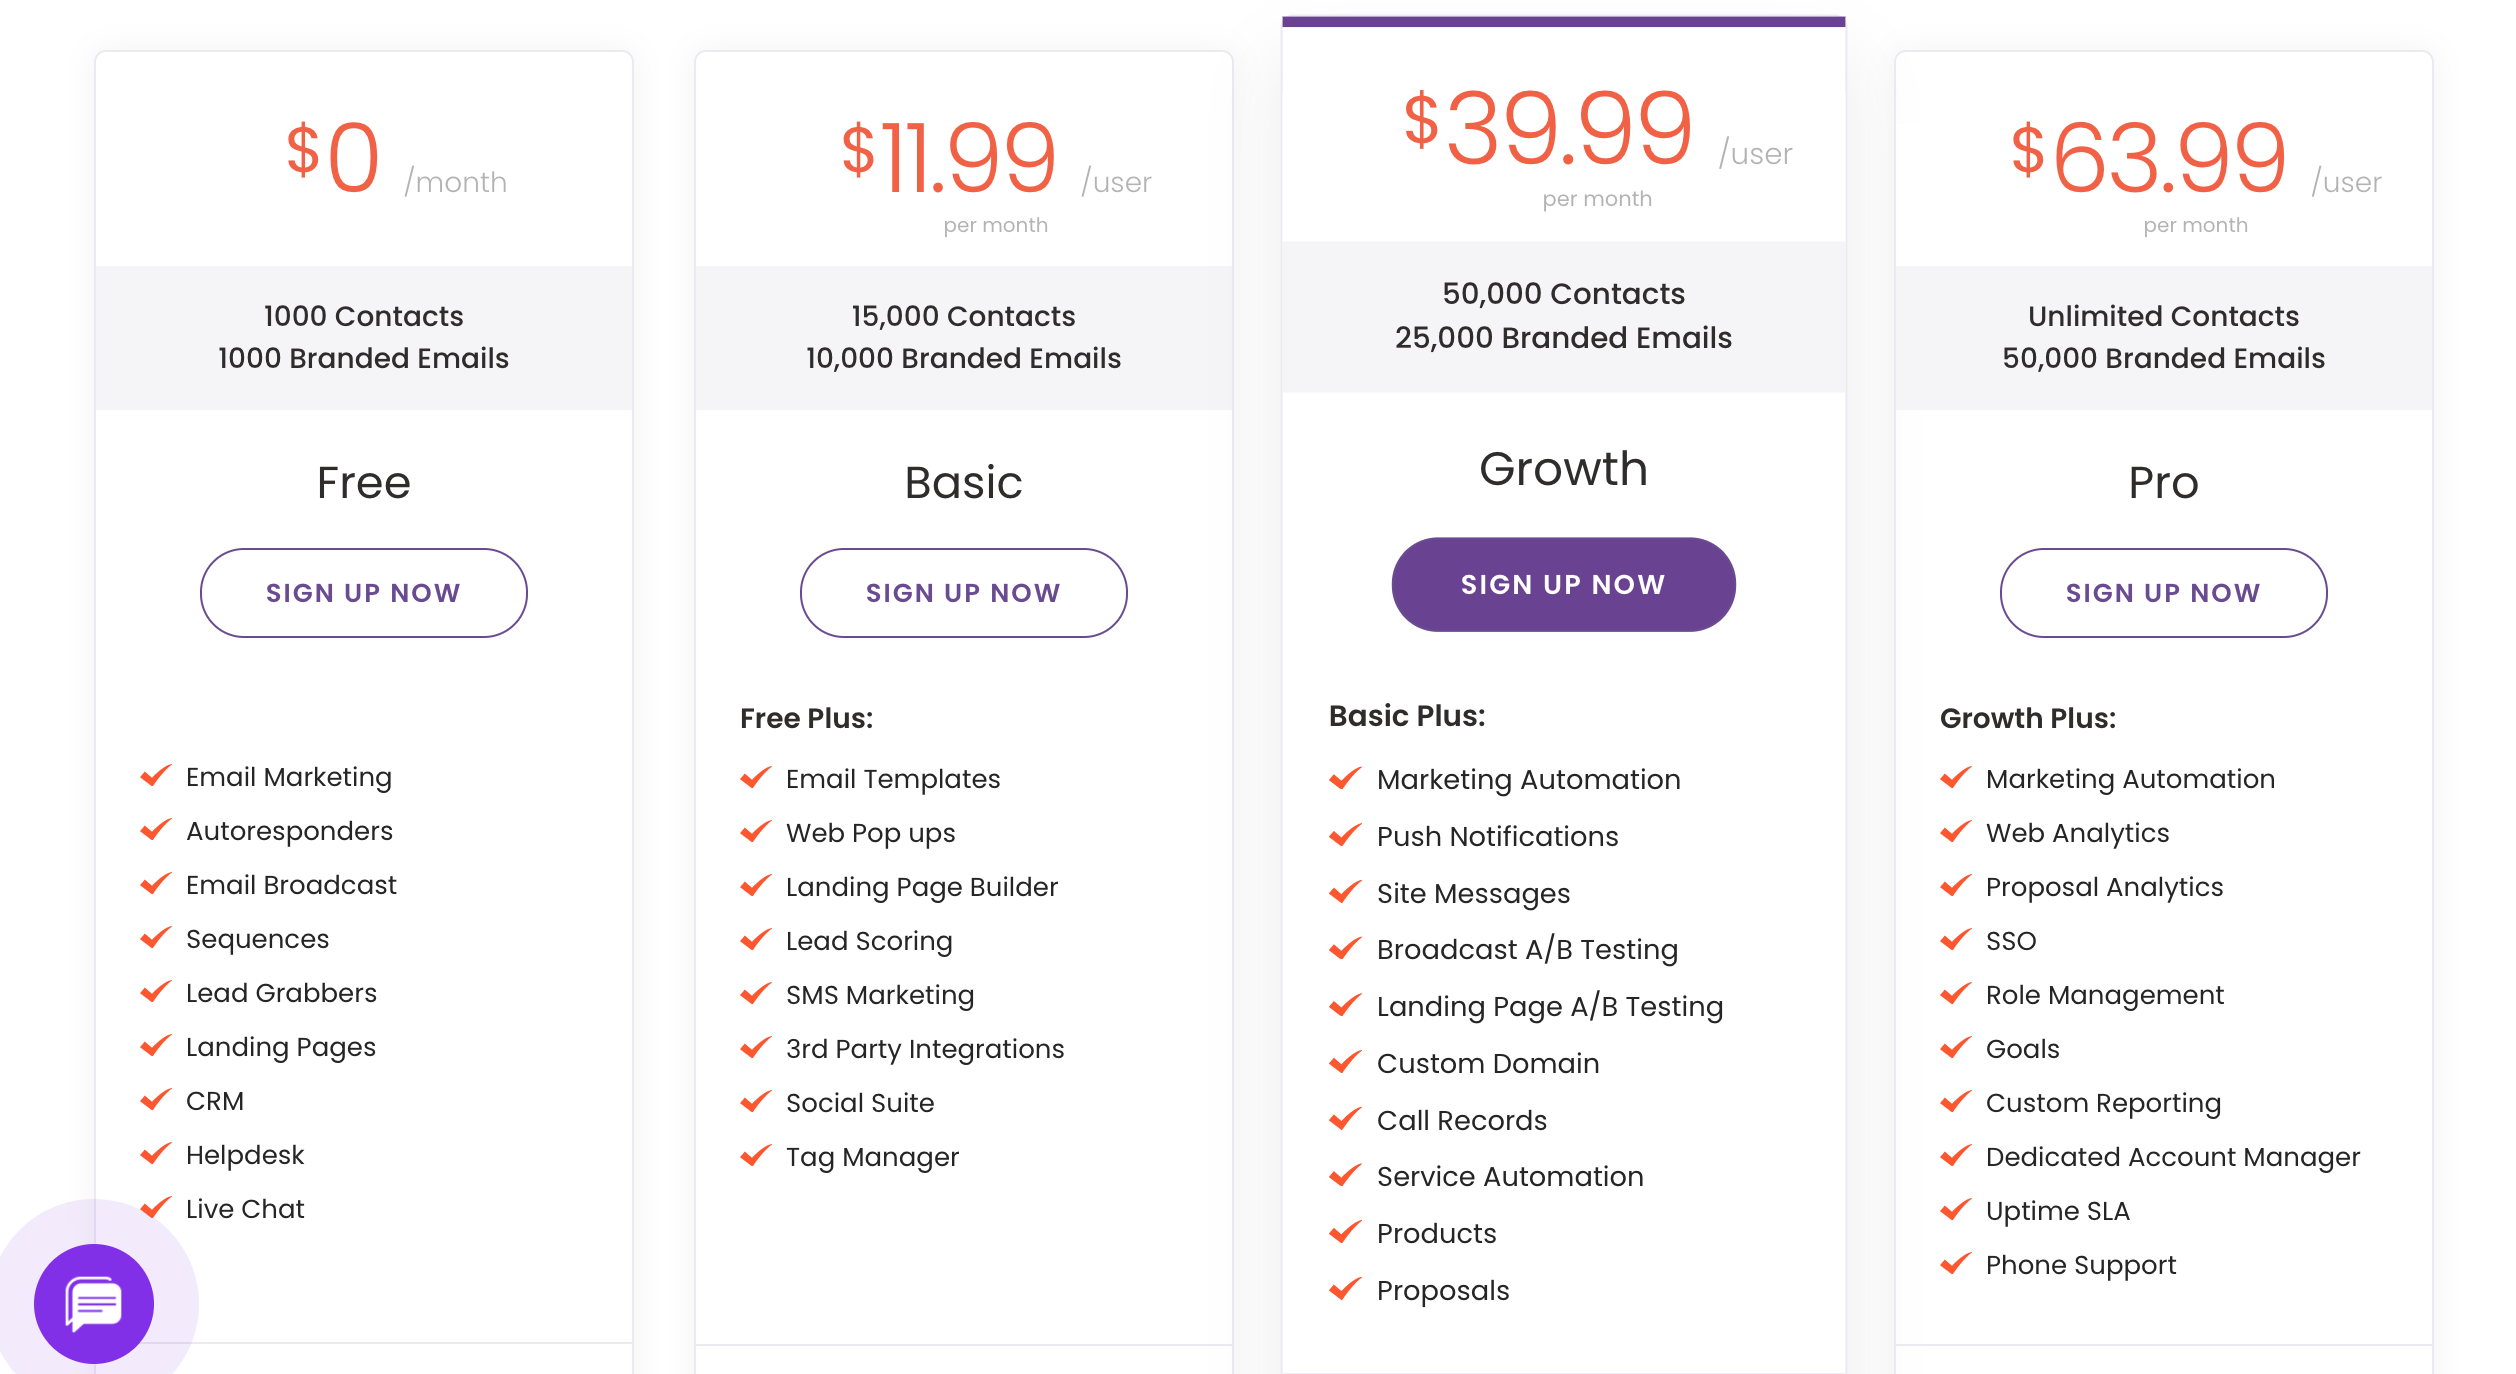The height and width of the screenshot is (1374, 2516).
Task: Click the checkmark next to CRM
Action: 156,1100
